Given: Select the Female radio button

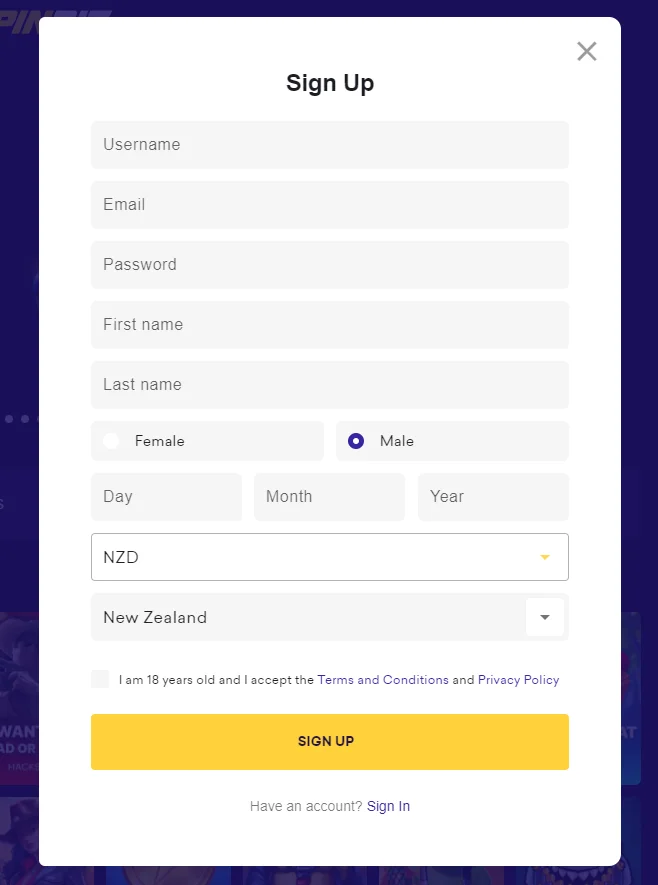Looking at the screenshot, I should coord(111,441).
